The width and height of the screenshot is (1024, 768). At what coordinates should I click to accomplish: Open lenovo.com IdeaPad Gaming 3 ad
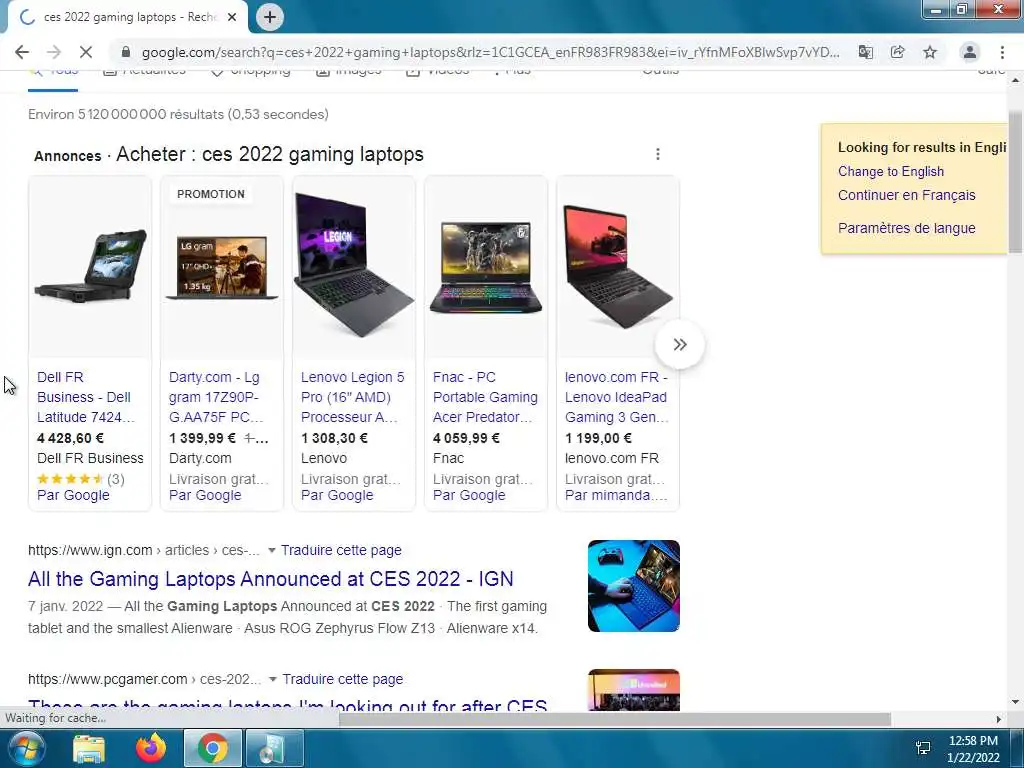click(616, 397)
